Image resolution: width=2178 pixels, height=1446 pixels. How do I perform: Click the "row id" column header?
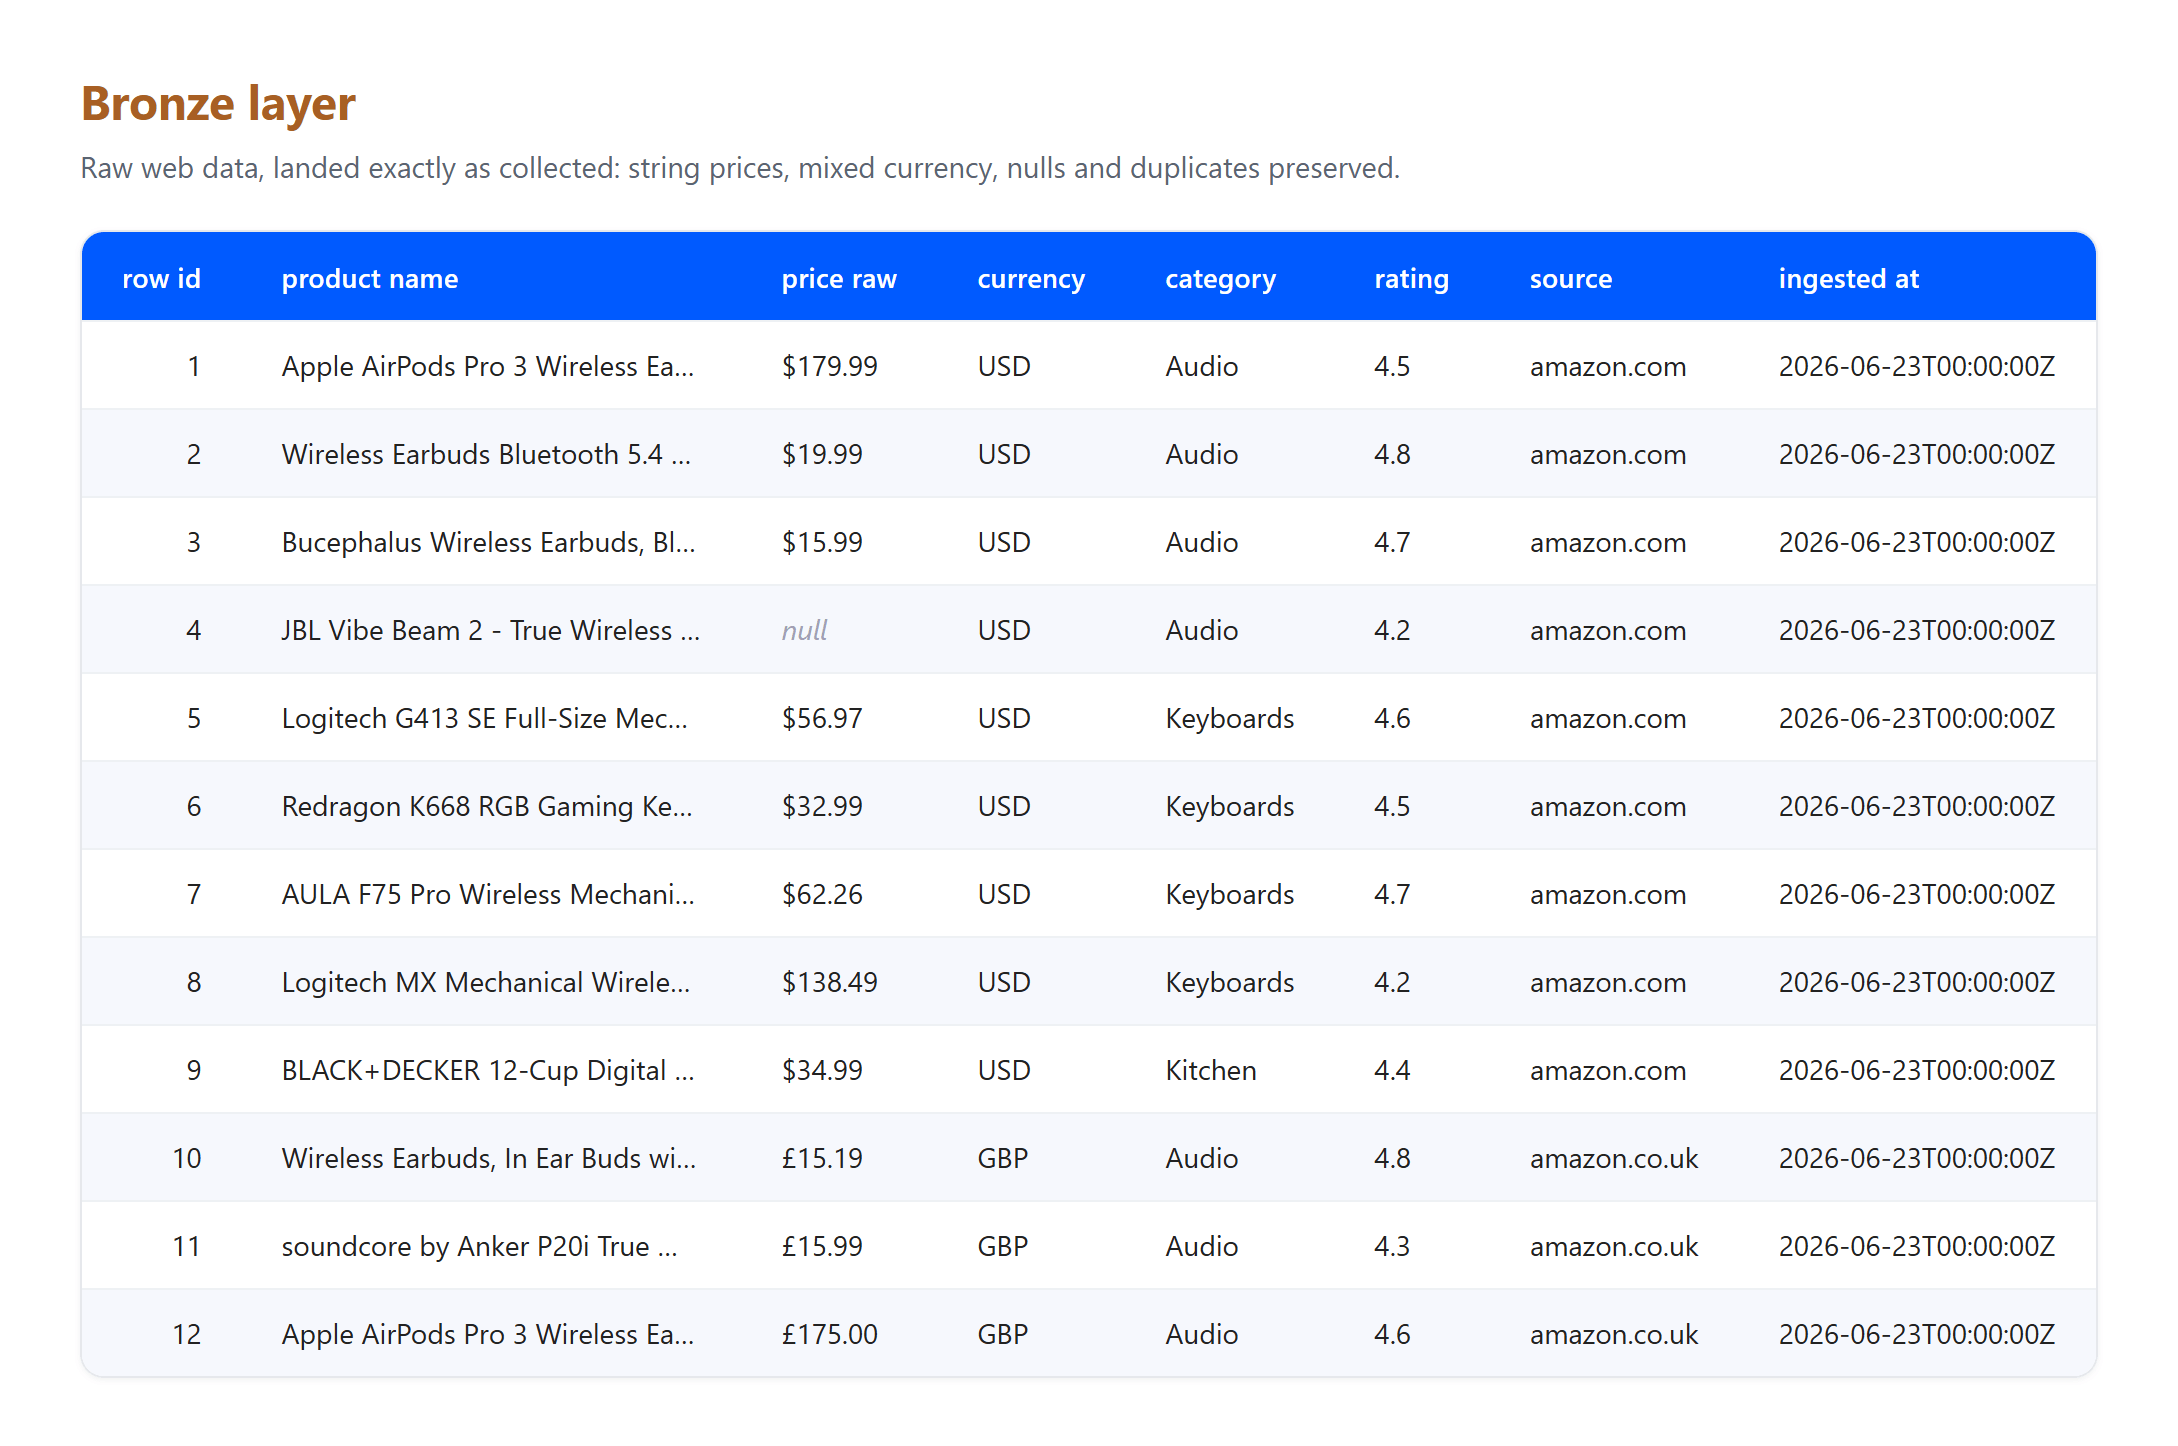[161, 279]
